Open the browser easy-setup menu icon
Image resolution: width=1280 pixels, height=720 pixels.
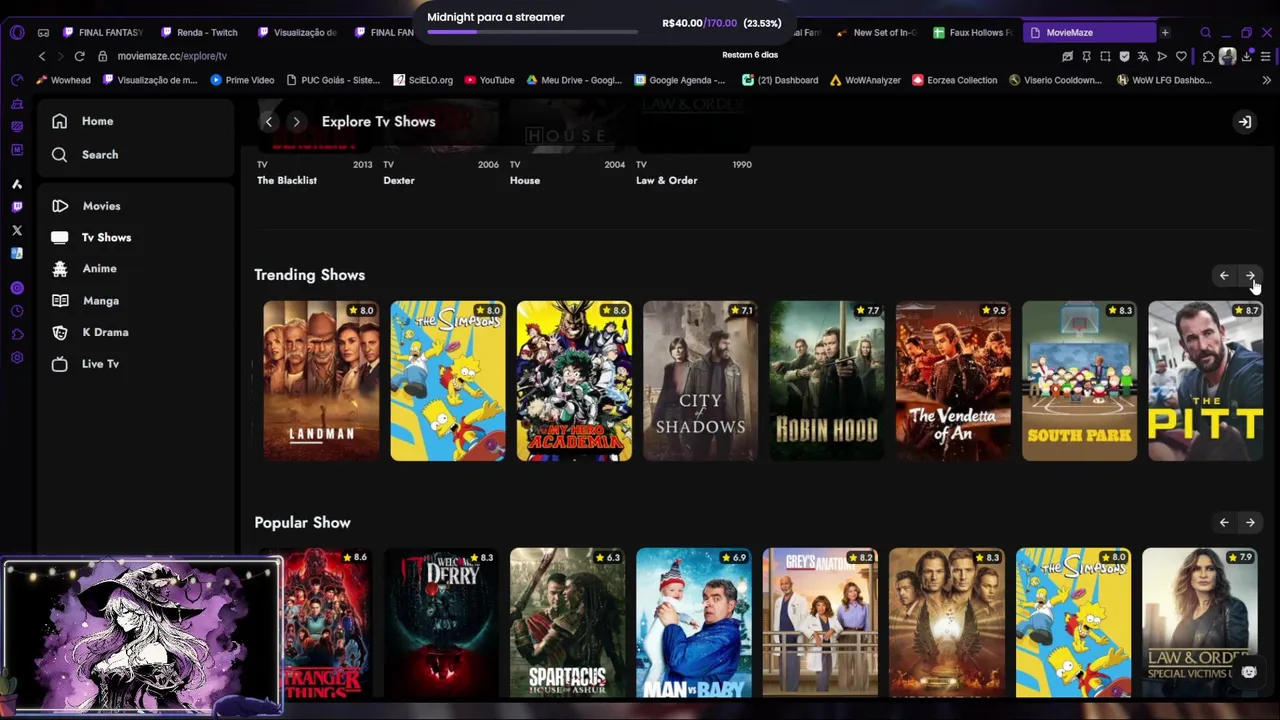[x=1265, y=57]
